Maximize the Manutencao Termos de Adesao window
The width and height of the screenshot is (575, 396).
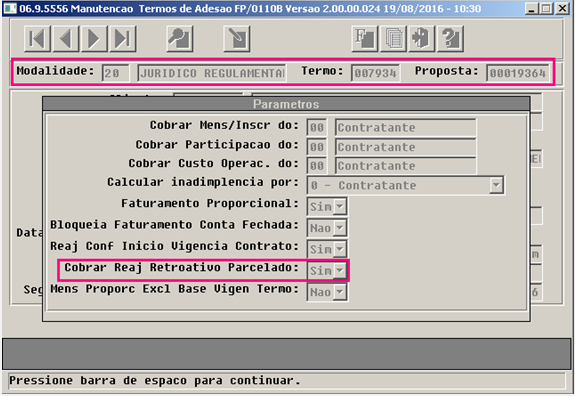tap(546, 8)
